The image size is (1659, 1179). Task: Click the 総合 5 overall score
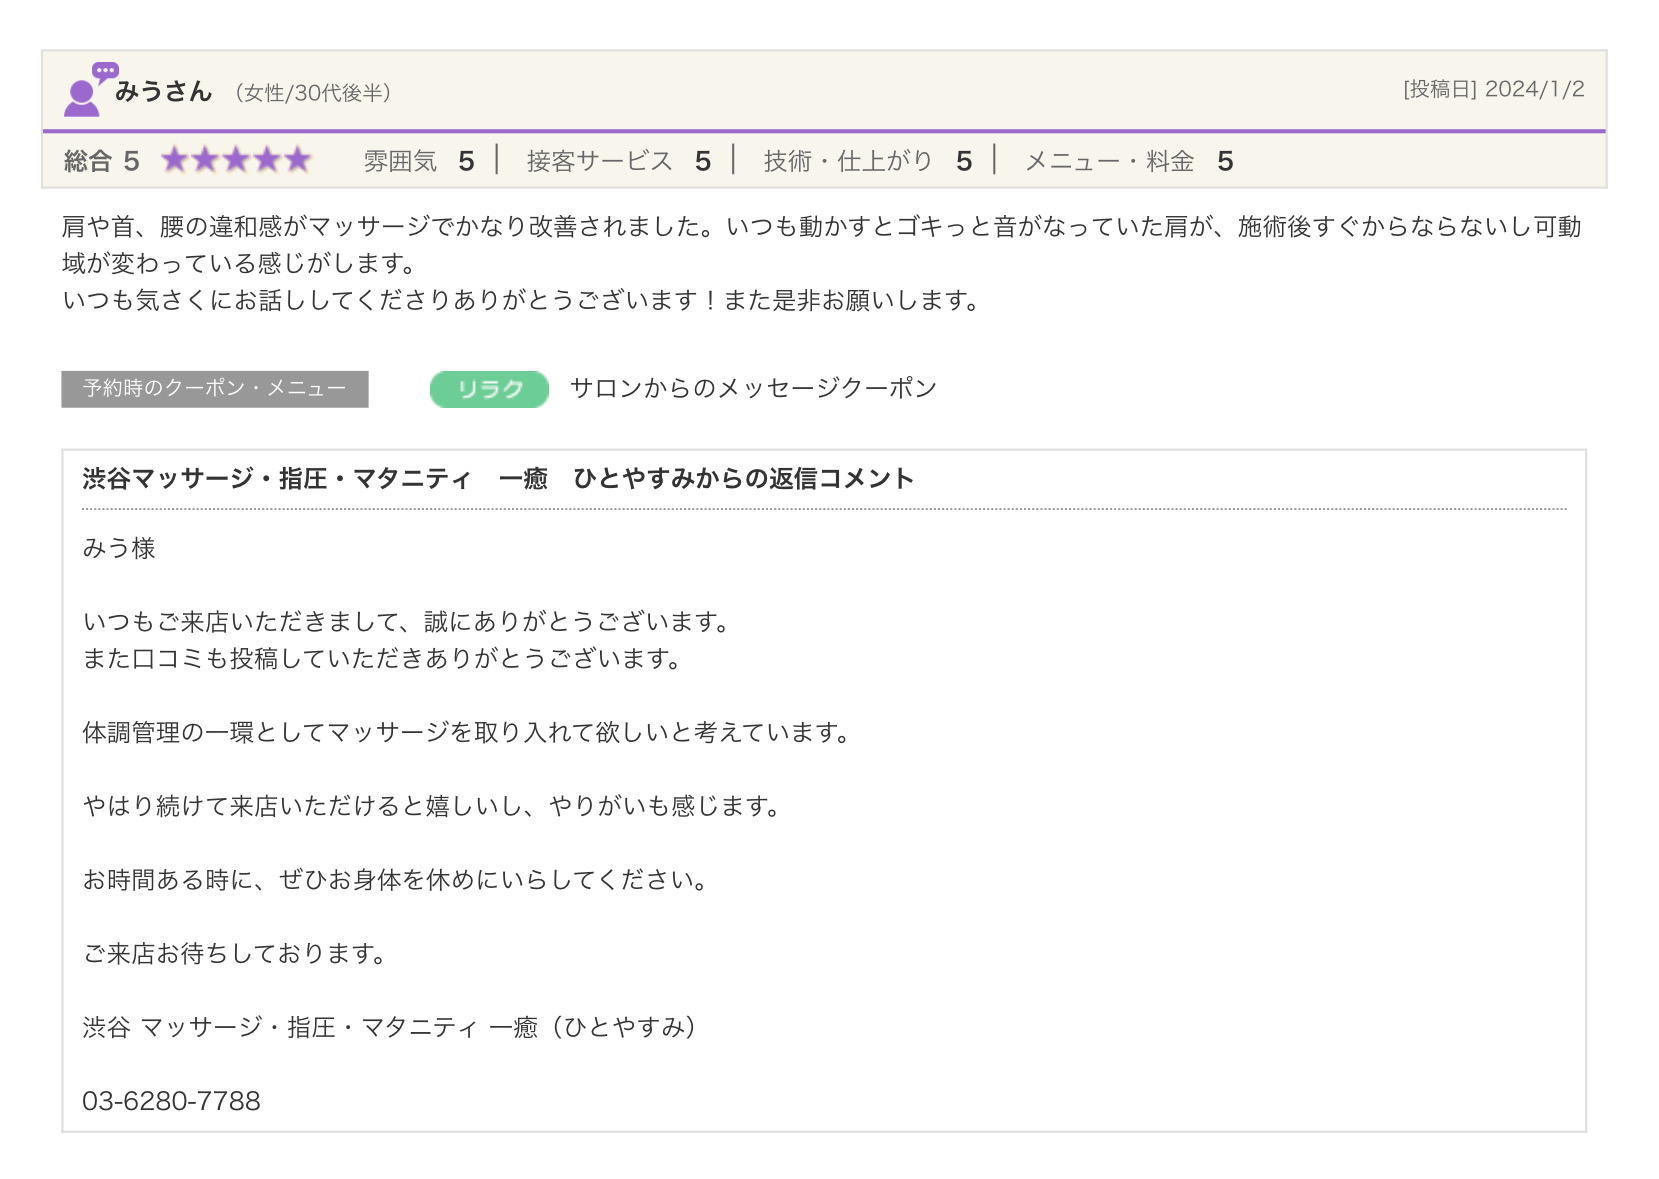[101, 161]
